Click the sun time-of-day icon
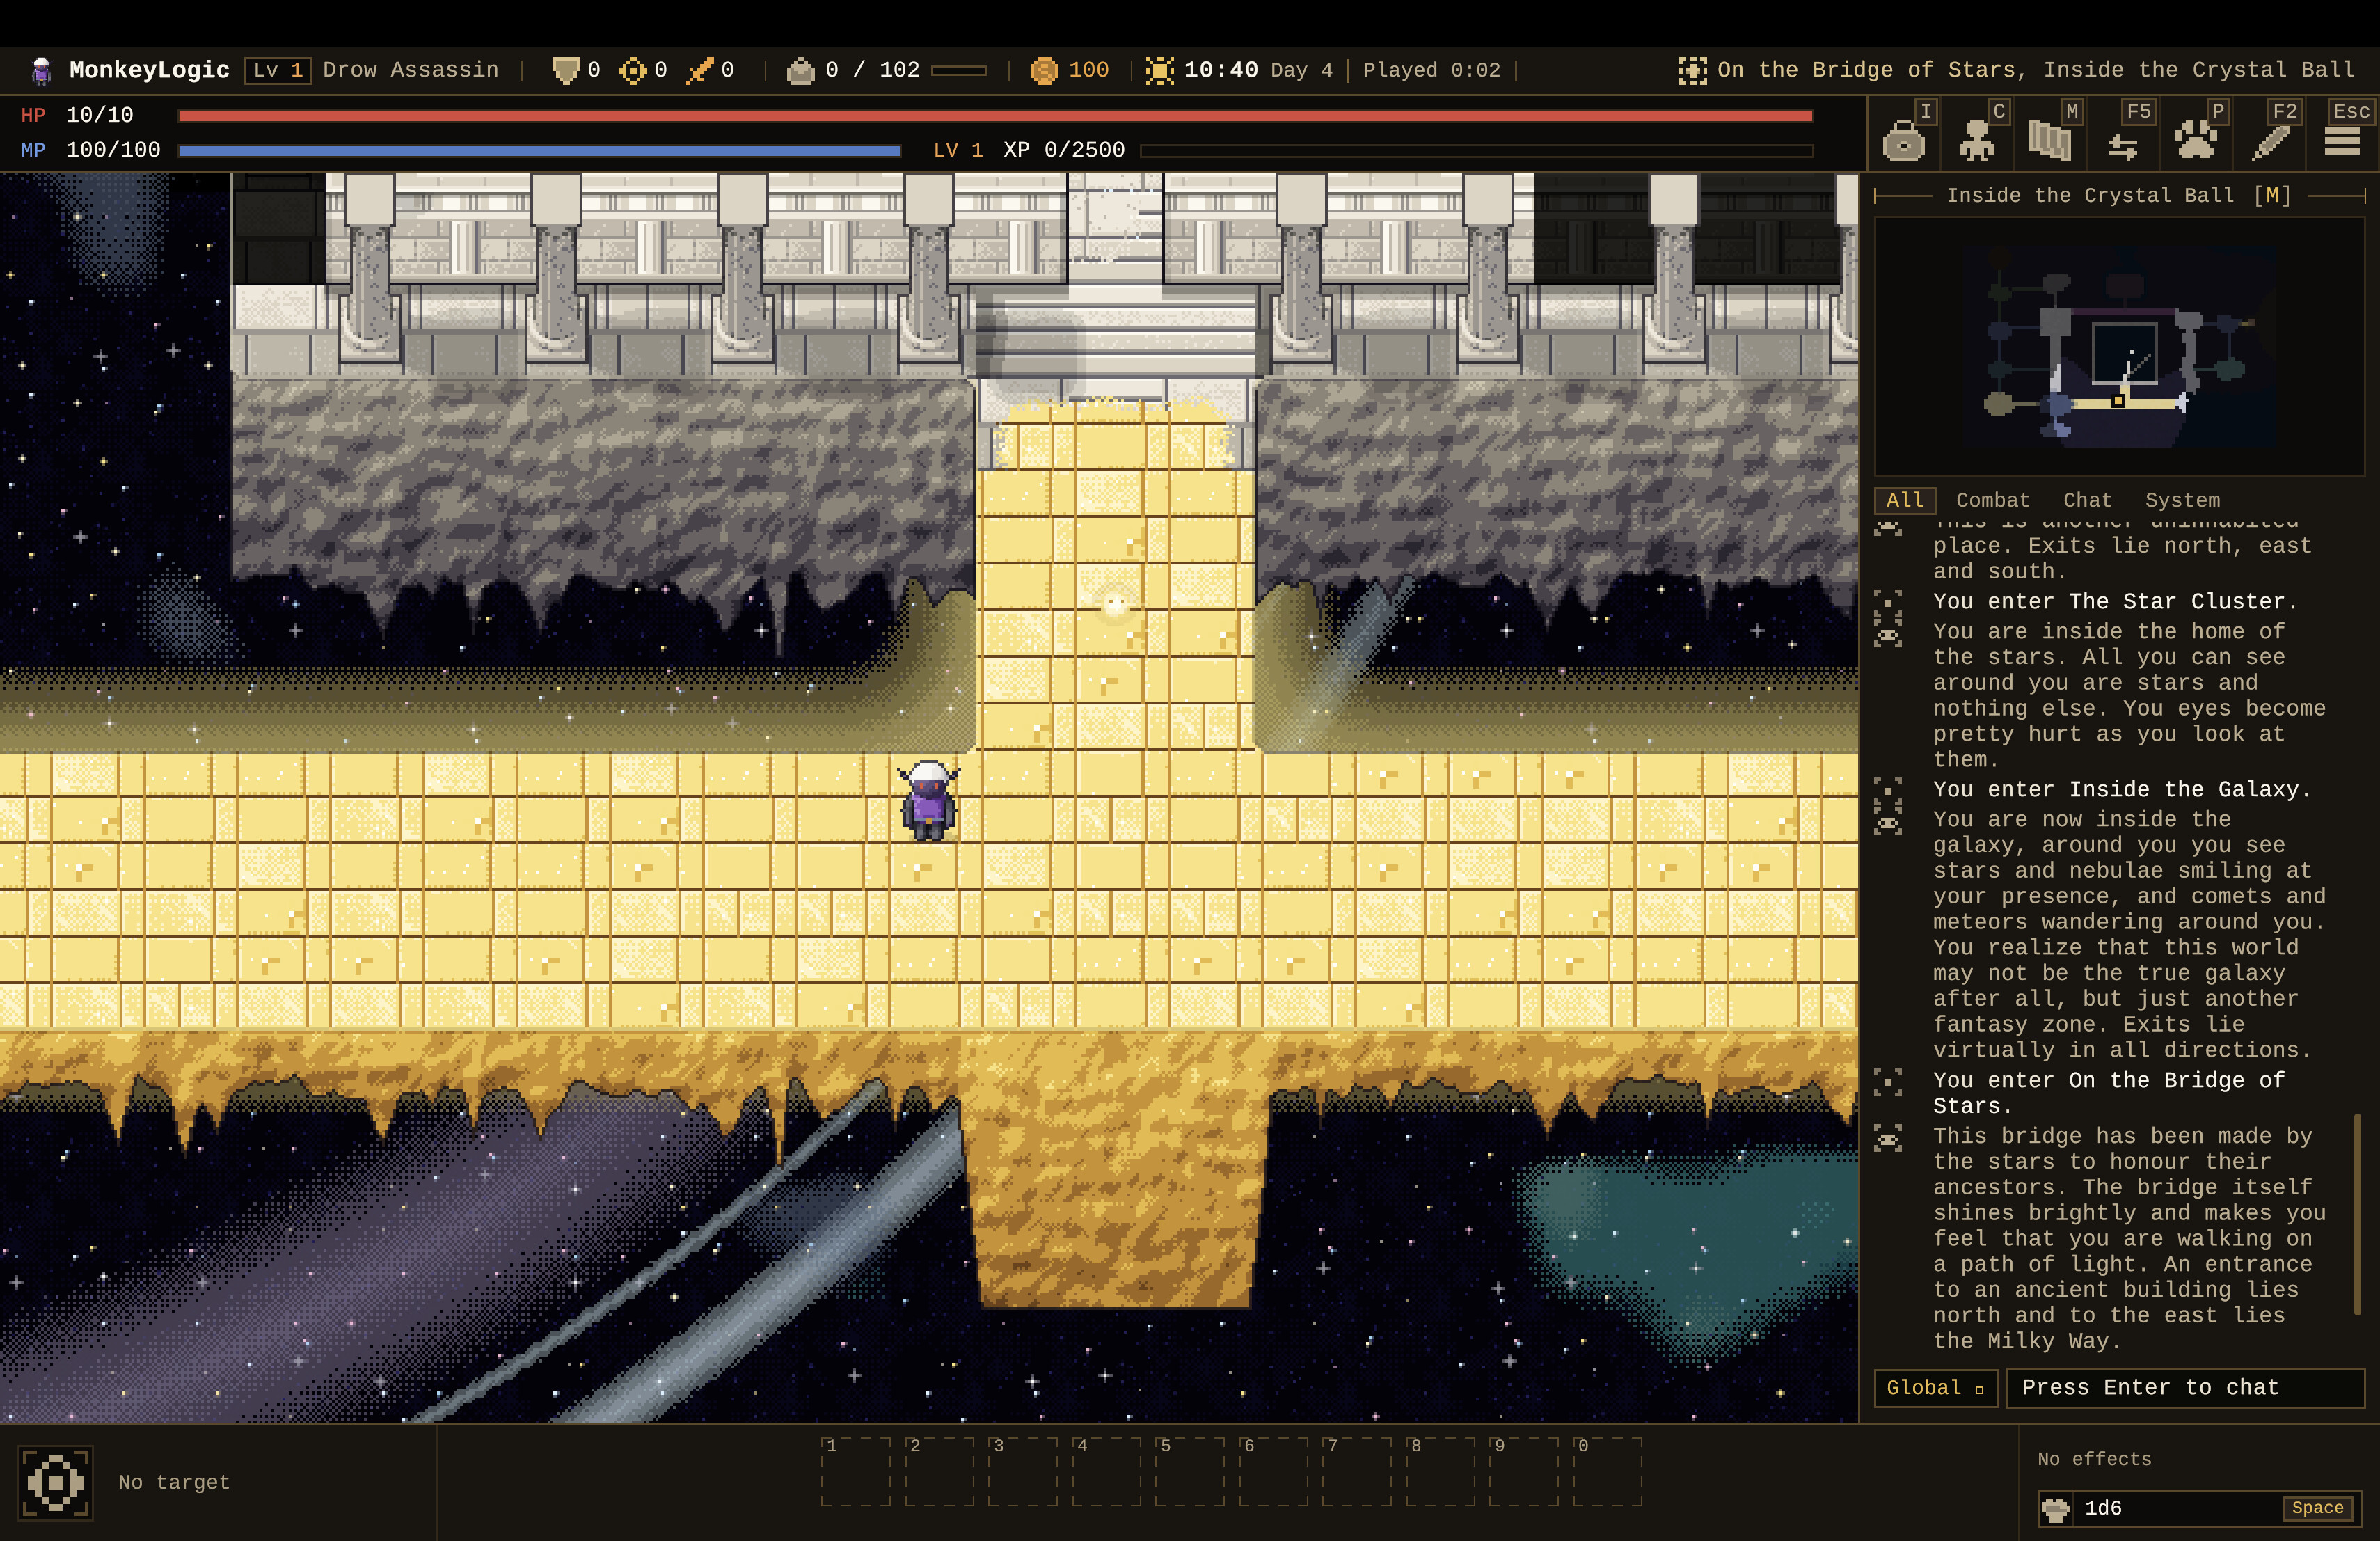This screenshot has width=2380, height=1541. tap(1160, 70)
